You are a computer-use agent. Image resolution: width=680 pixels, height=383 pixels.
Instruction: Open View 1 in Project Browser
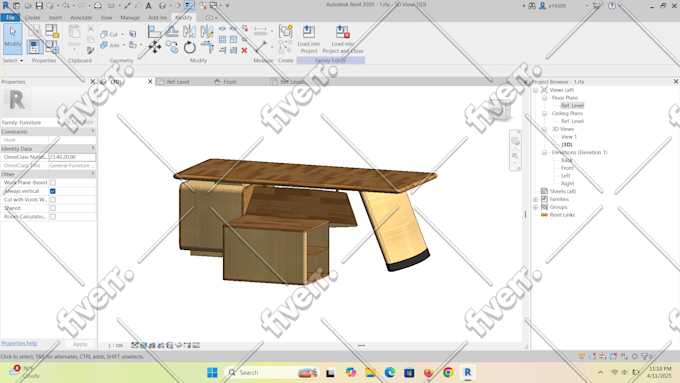coord(569,137)
